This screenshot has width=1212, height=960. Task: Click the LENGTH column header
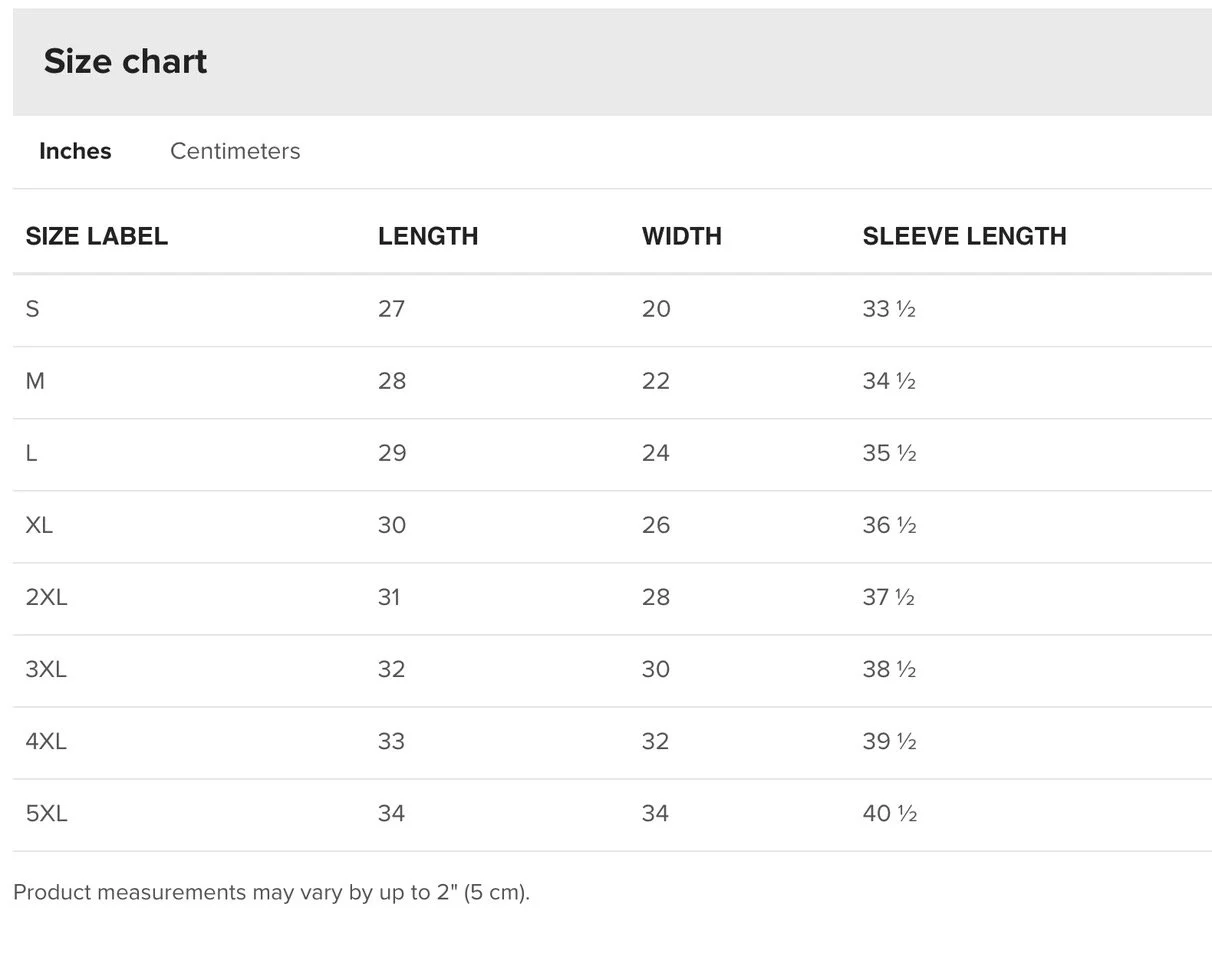(428, 236)
